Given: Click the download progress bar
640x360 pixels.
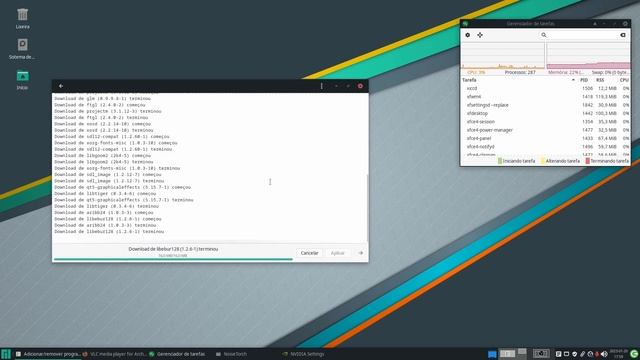Looking at the screenshot, I should (173, 259).
